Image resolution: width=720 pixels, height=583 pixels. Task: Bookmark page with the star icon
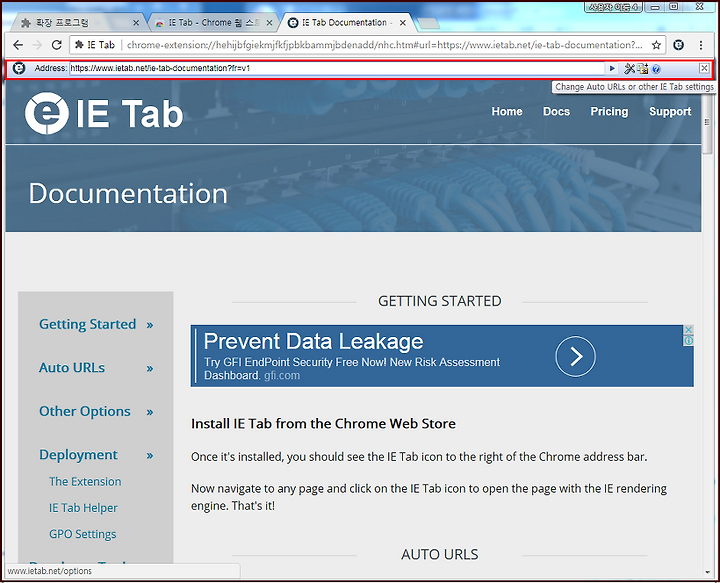click(656, 45)
